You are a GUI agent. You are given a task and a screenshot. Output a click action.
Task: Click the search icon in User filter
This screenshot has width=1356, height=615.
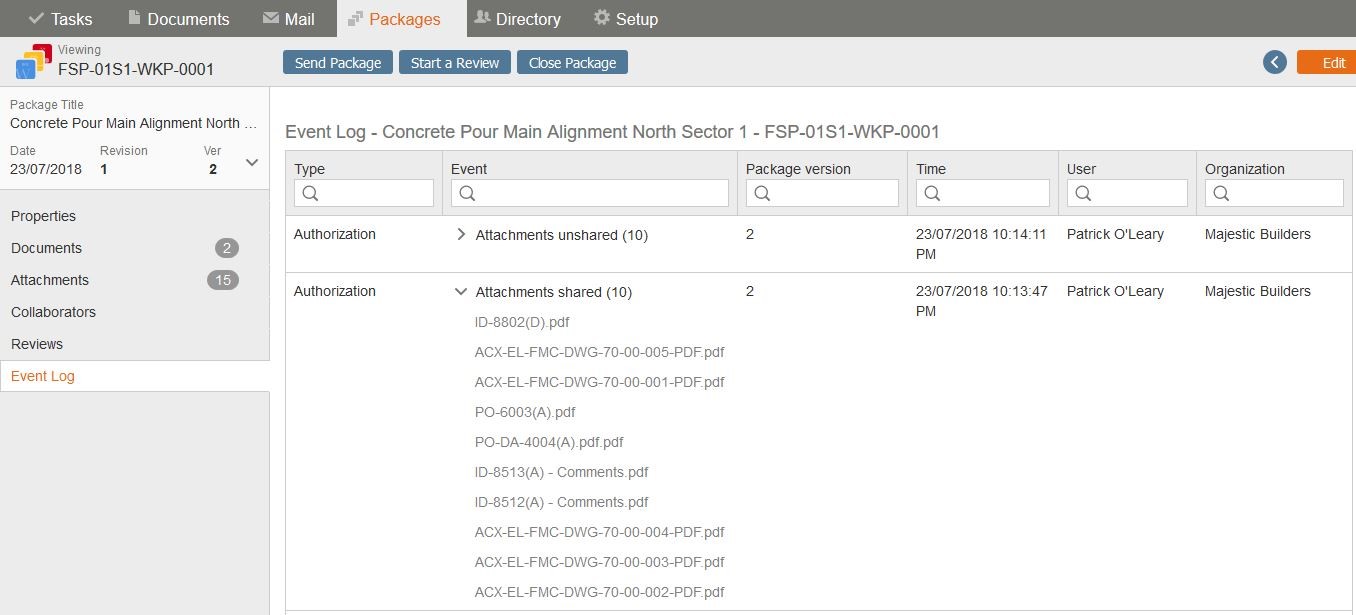pyautogui.click(x=1083, y=194)
